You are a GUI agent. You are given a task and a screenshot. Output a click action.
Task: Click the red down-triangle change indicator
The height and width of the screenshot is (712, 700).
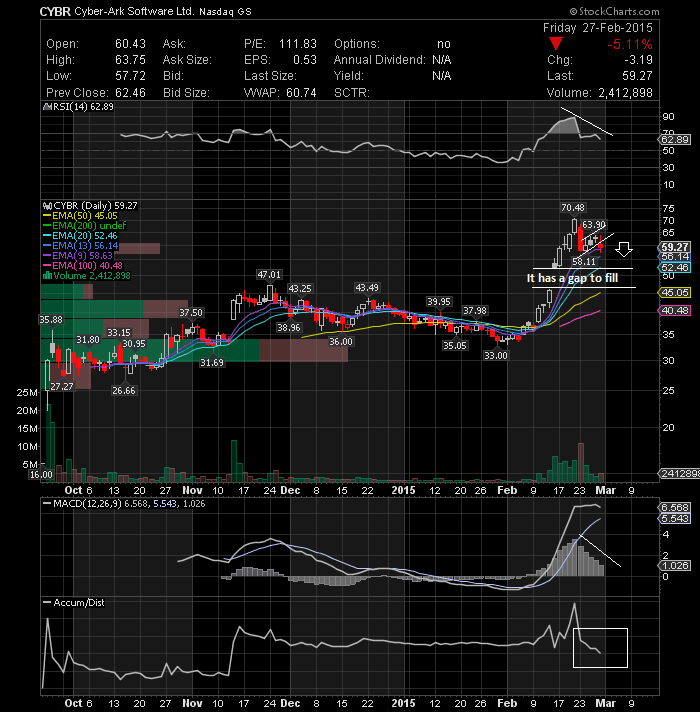[556, 44]
